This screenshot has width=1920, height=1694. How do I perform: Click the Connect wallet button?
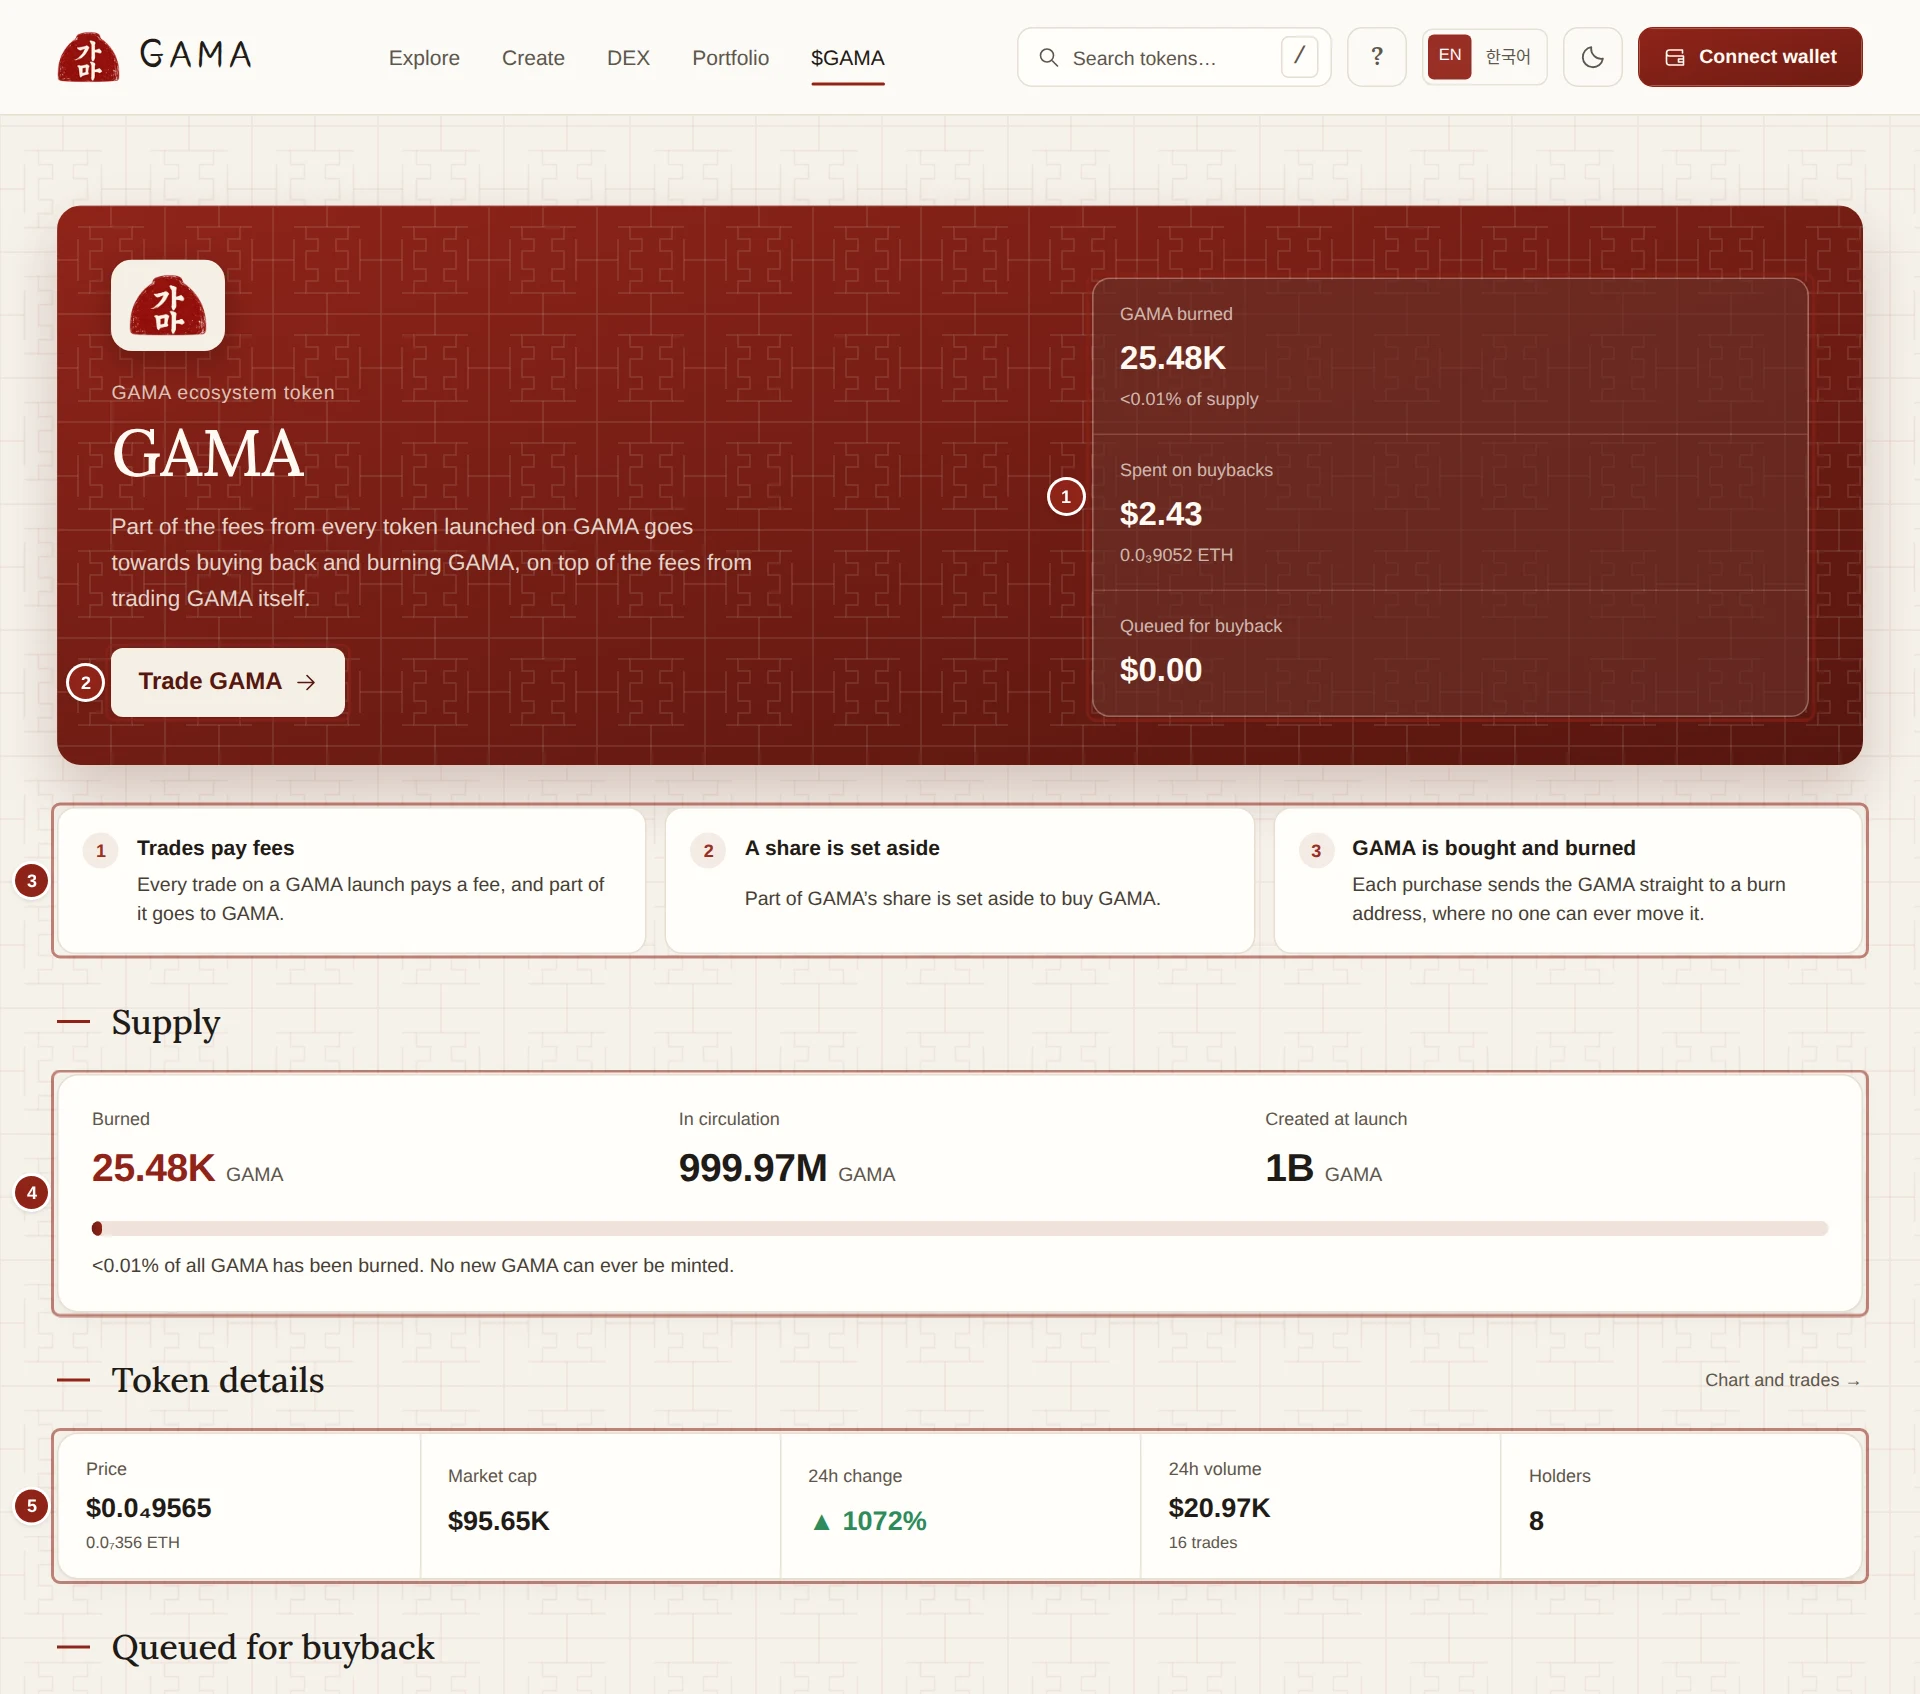coord(1749,57)
